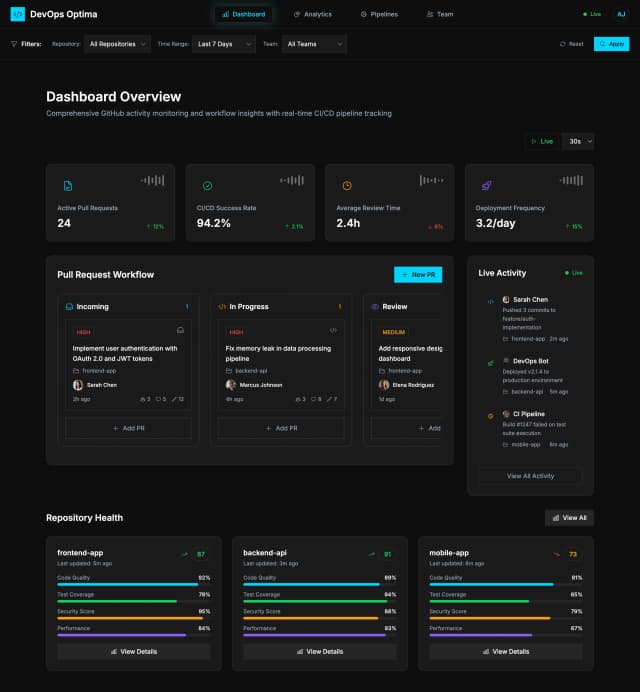
Task: Open the All Teams dropdown
Action: (314, 44)
